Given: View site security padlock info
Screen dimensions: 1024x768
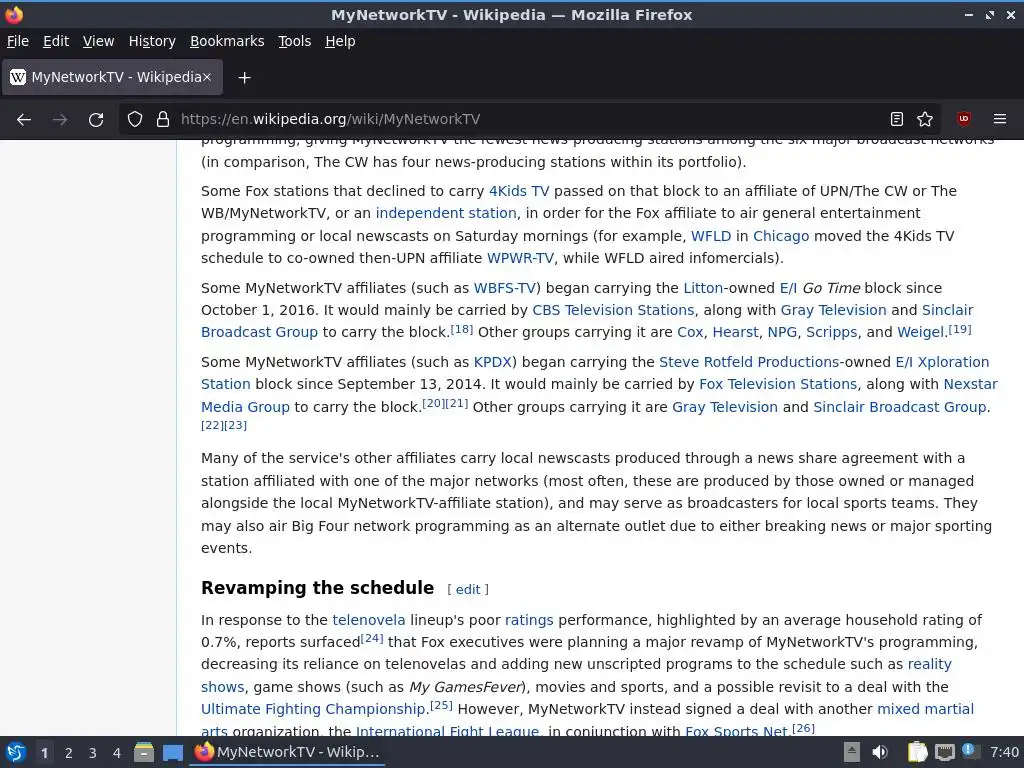Looking at the screenshot, I should [x=163, y=120].
